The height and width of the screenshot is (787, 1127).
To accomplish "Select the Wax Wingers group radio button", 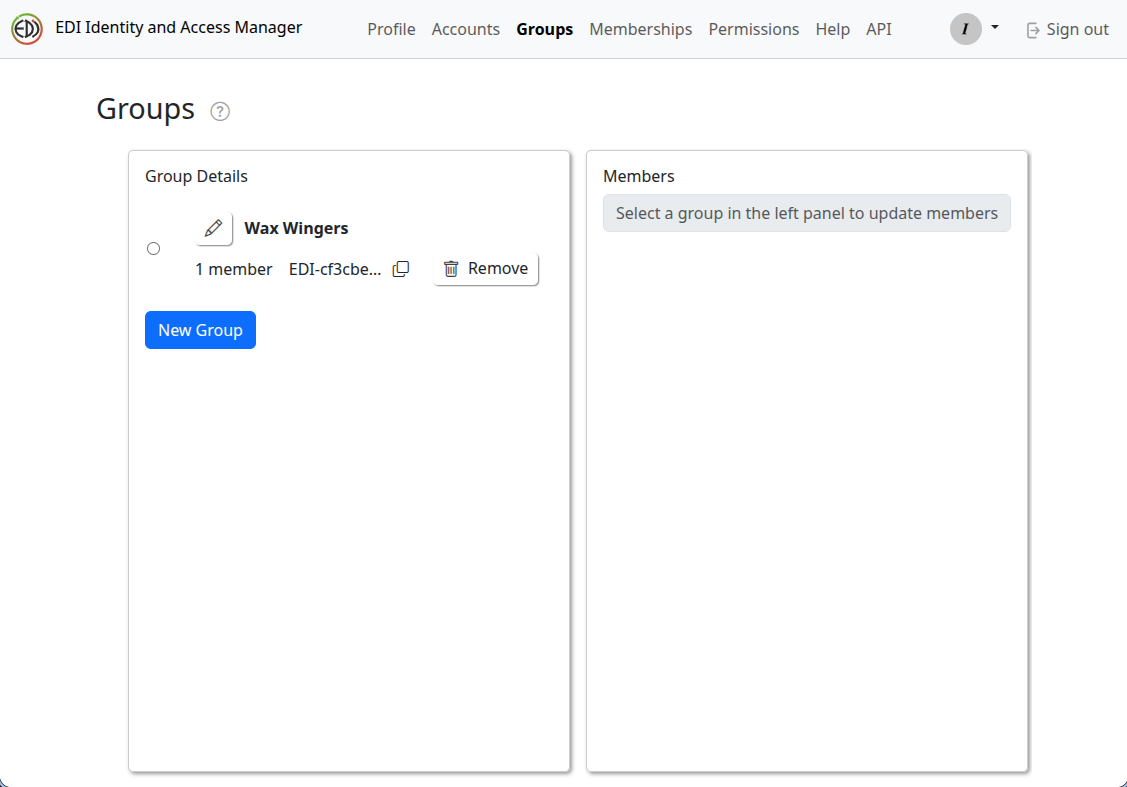I will coord(154,249).
